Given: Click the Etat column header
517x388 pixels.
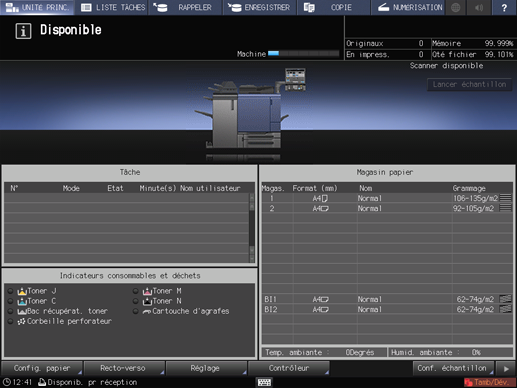Looking at the screenshot, I should 115,188.
